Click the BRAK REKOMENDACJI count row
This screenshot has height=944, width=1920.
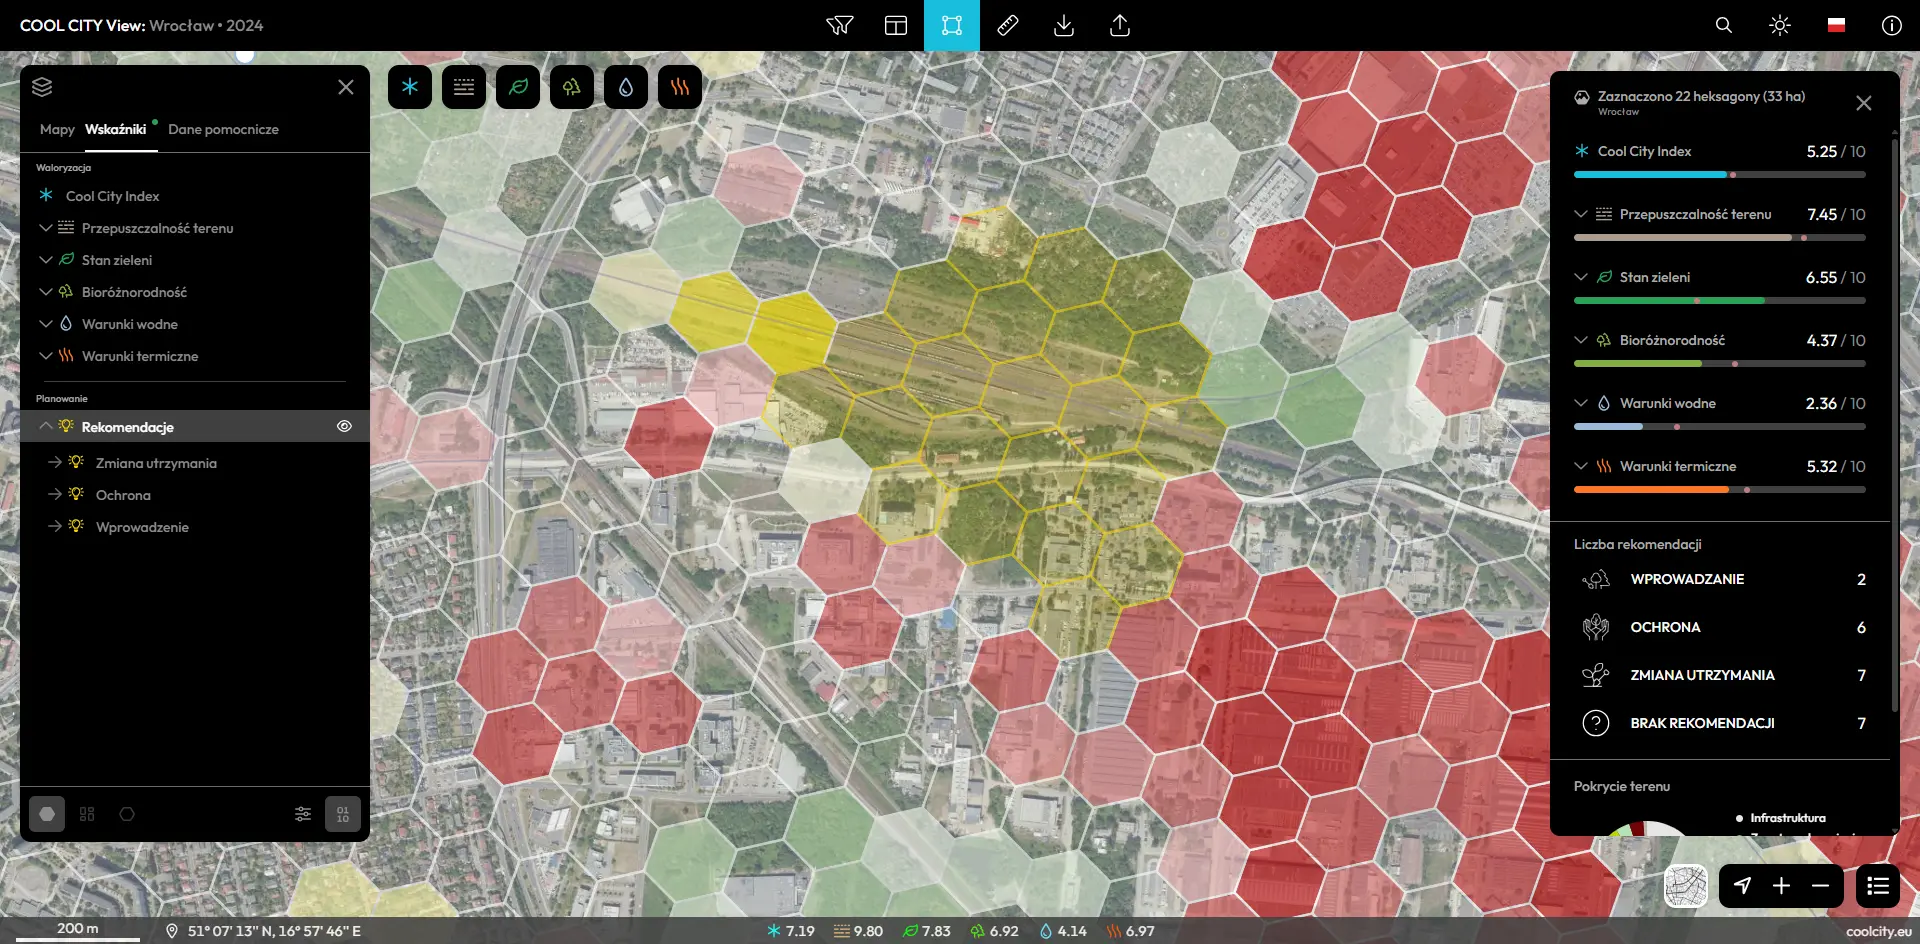pyautogui.click(x=1720, y=723)
